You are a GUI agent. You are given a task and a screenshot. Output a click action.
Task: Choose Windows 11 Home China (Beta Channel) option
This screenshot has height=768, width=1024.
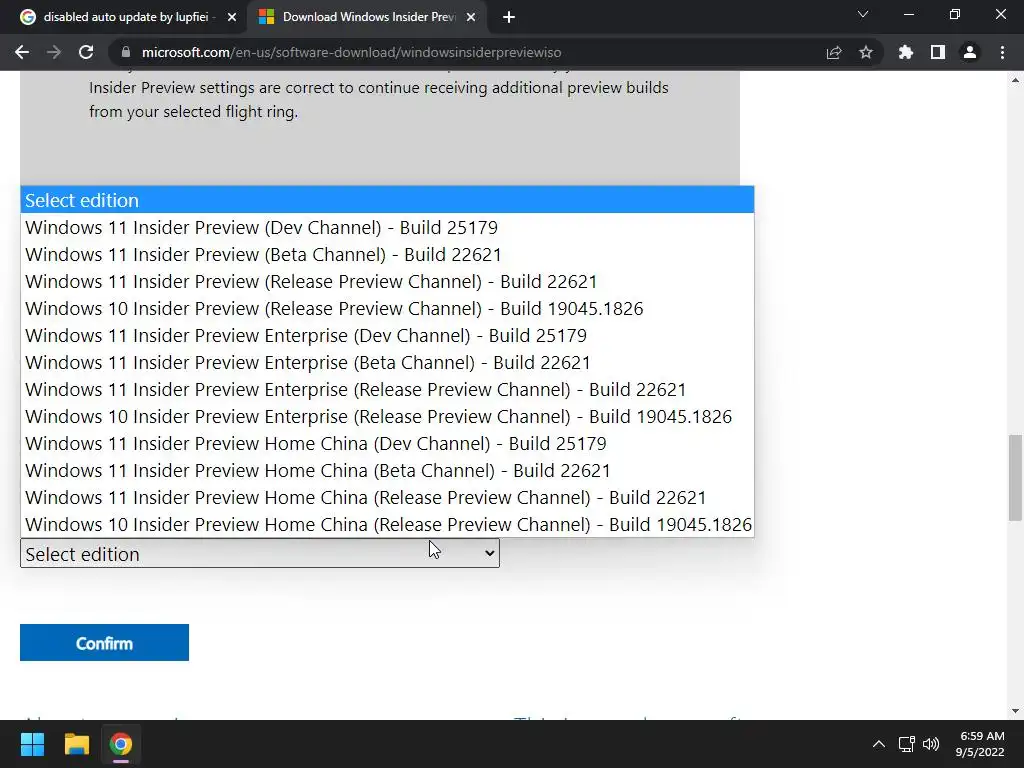(x=387, y=470)
